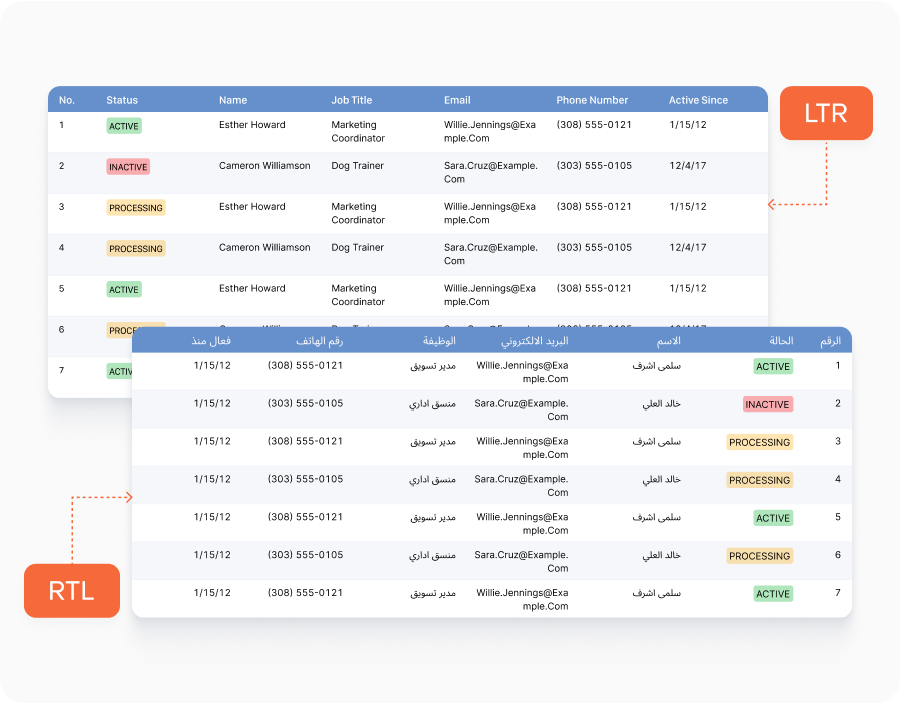Click the Active Since column header
This screenshot has width=900, height=703.
pos(698,100)
